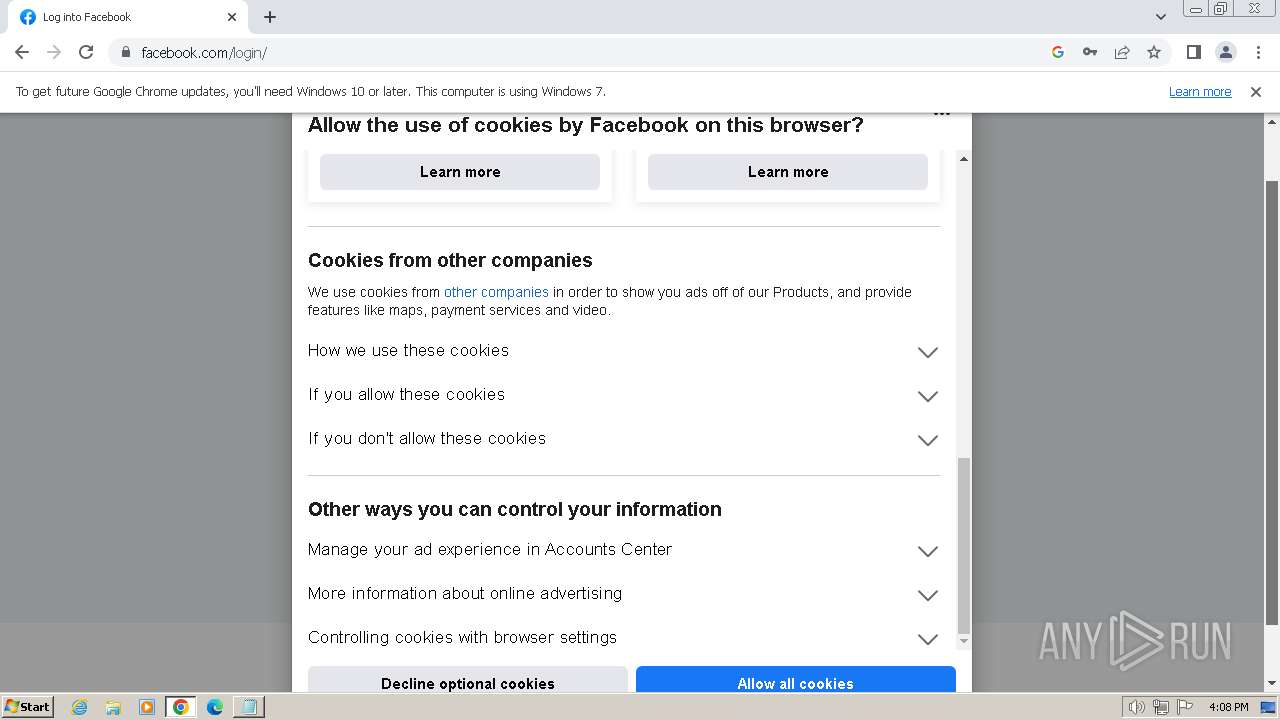Open the Windows Start menu

pos(27,707)
